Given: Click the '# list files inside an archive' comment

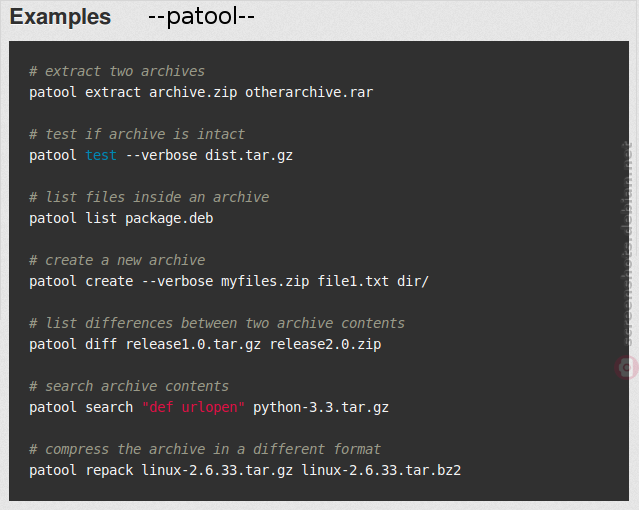Looking at the screenshot, I should click(x=149, y=197).
